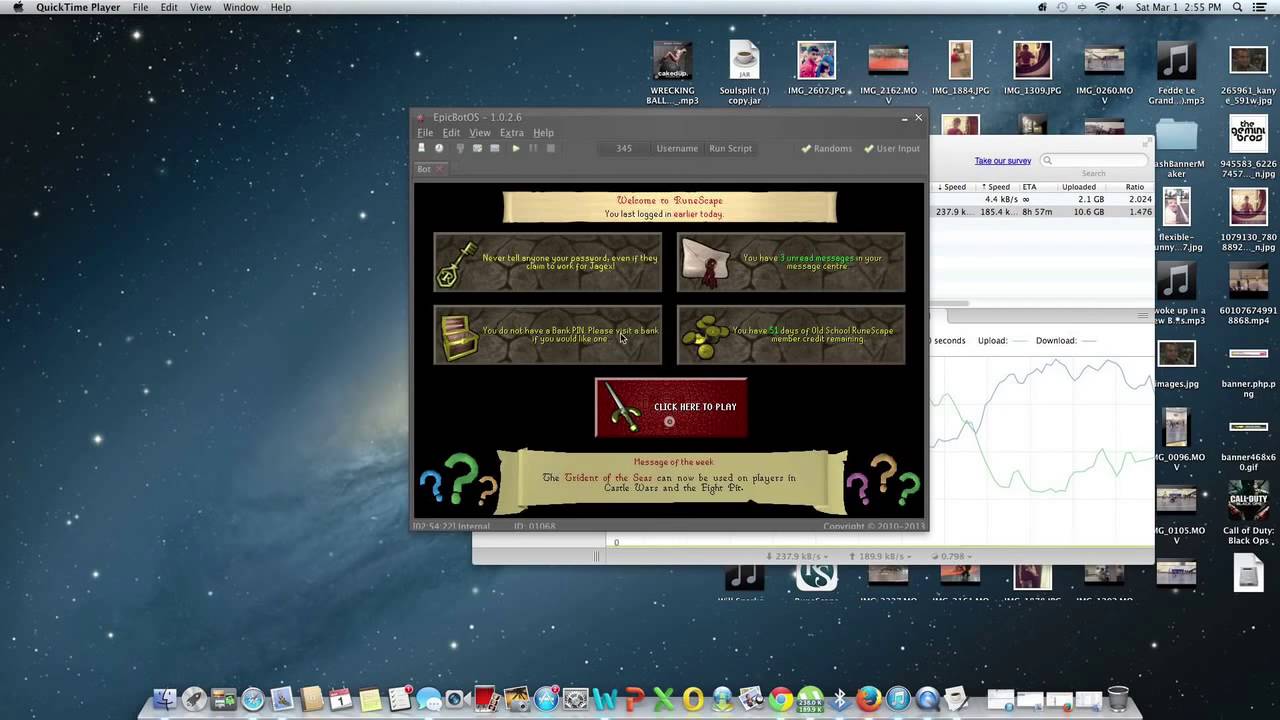Open EpicBot Extra menu
This screenshot has width=1280, height=720.
511,132
